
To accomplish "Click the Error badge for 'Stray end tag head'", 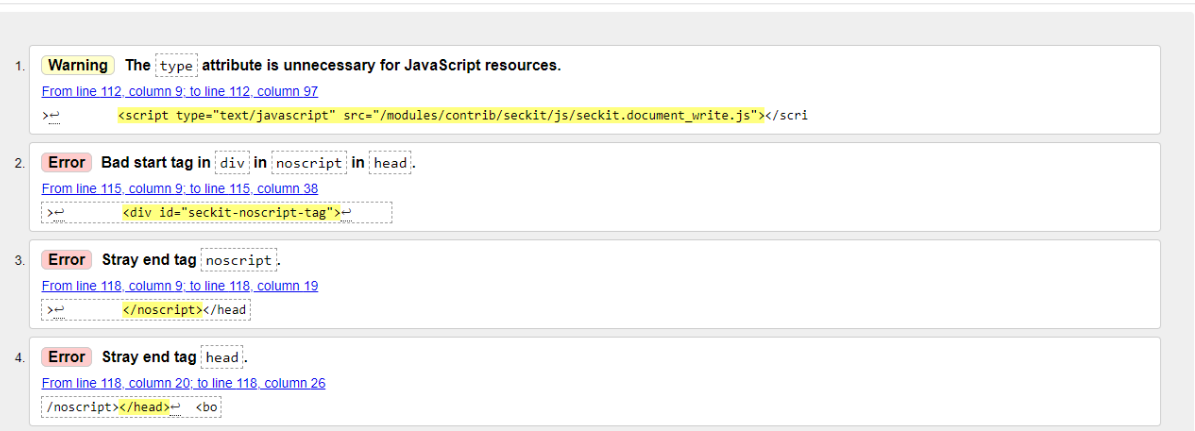I will tap(67, 357).
